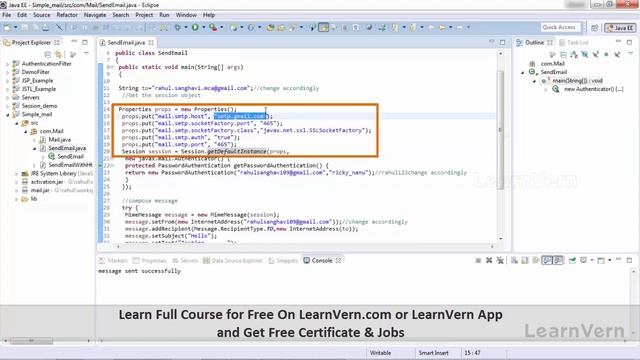The image size is (640, 360).
Task: Click the green Run button in toolbar
Action: point(195,27)
